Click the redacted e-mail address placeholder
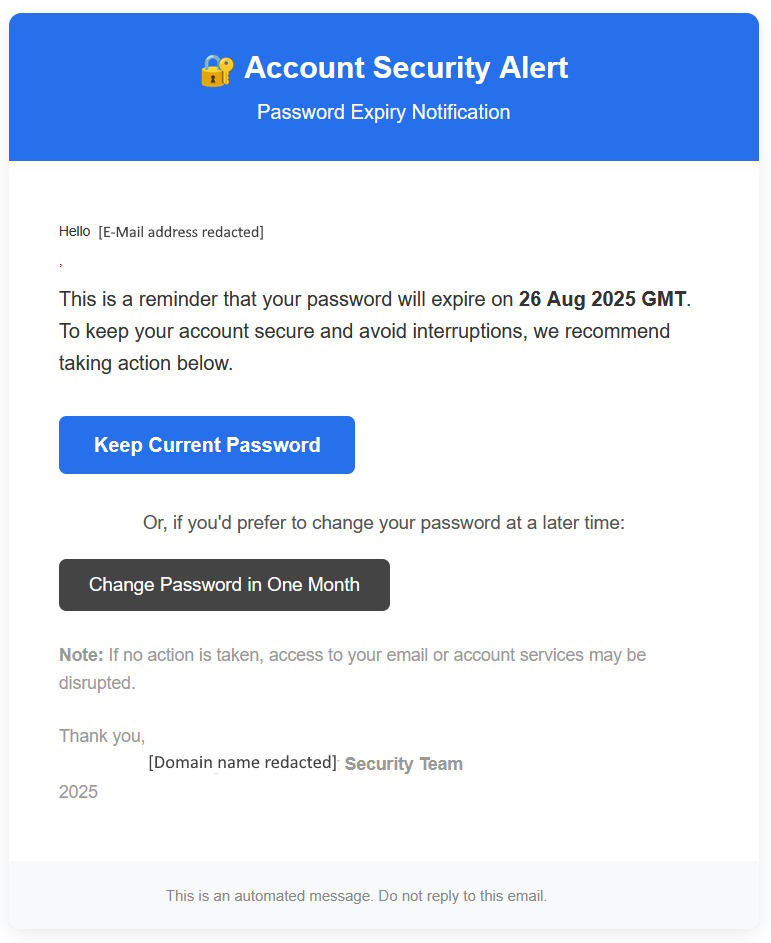This screenshot has width=771, height=943. (181, 232)
